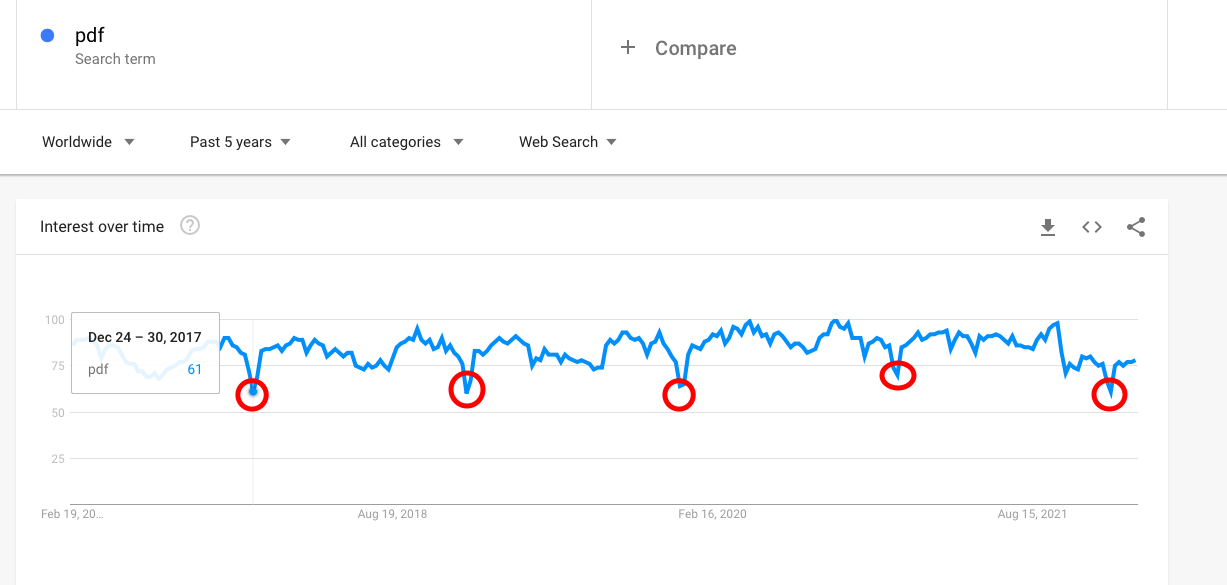The image size is (1227, 585).
Task: Click the embed chart icon
Action: [1091, 227]
